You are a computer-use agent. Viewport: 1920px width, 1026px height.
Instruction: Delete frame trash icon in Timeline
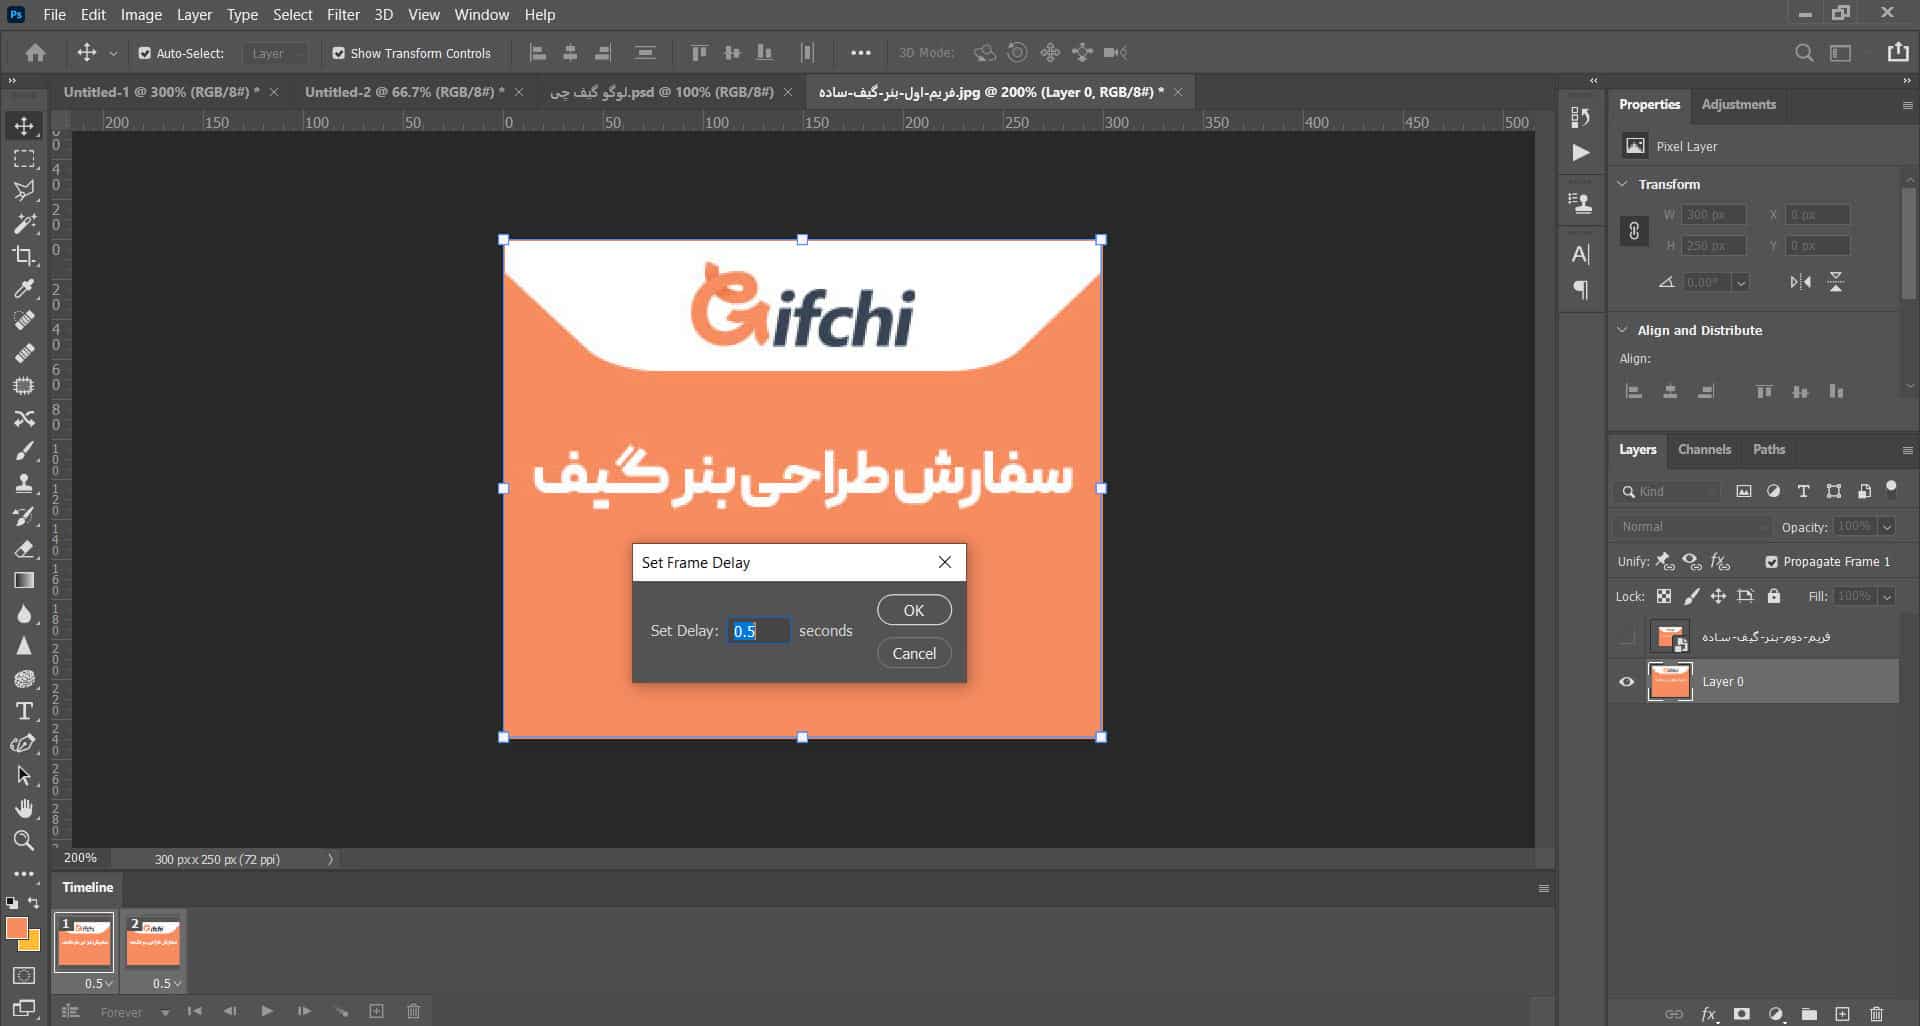click(x=413, y=1011)
